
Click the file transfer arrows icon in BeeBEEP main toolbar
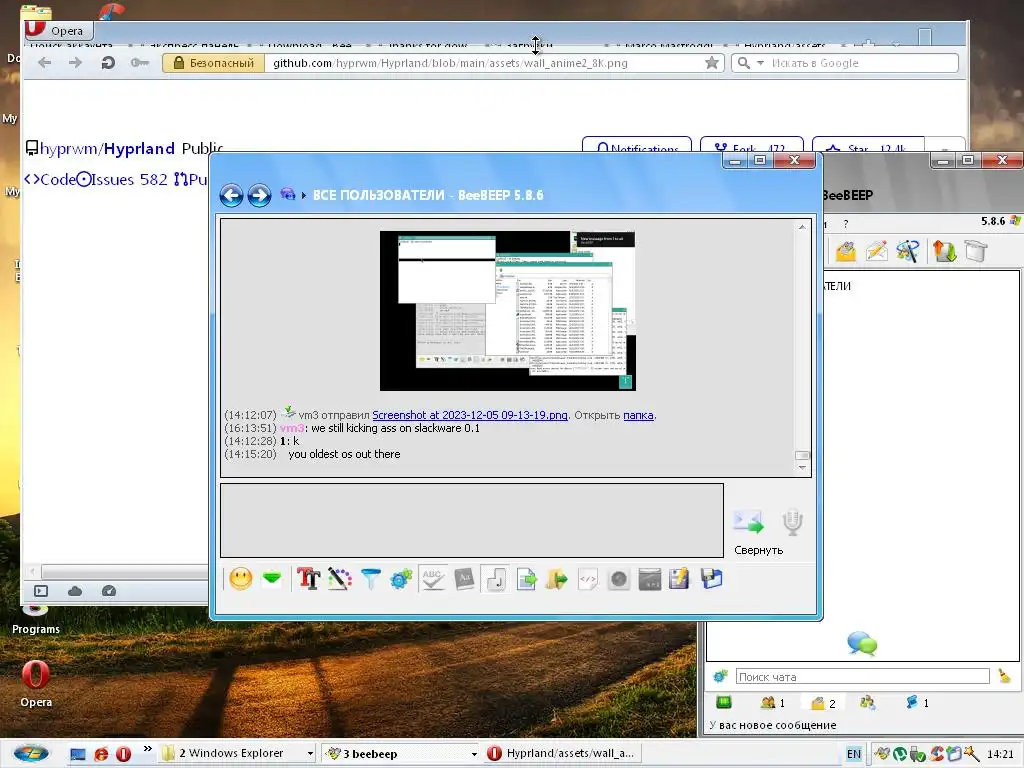tap(944, 251)
